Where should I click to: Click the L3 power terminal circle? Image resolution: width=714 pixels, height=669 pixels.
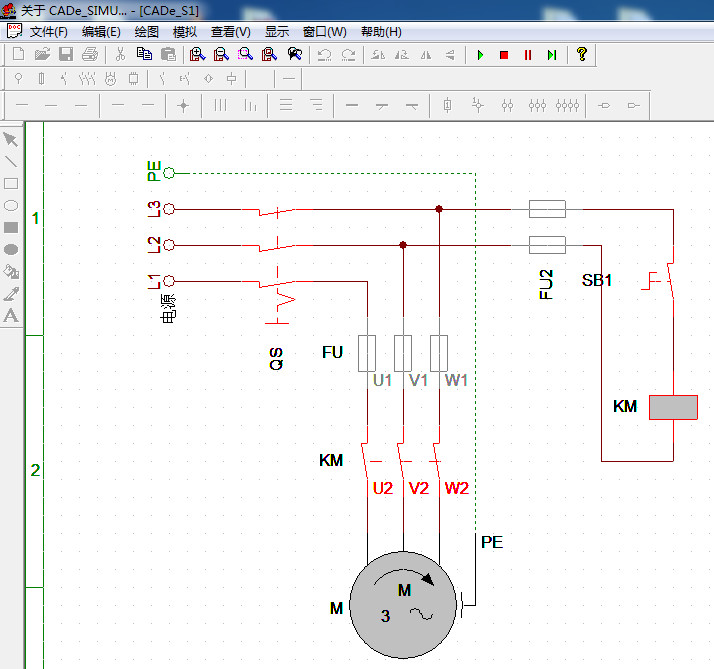[x=169, y=209]
